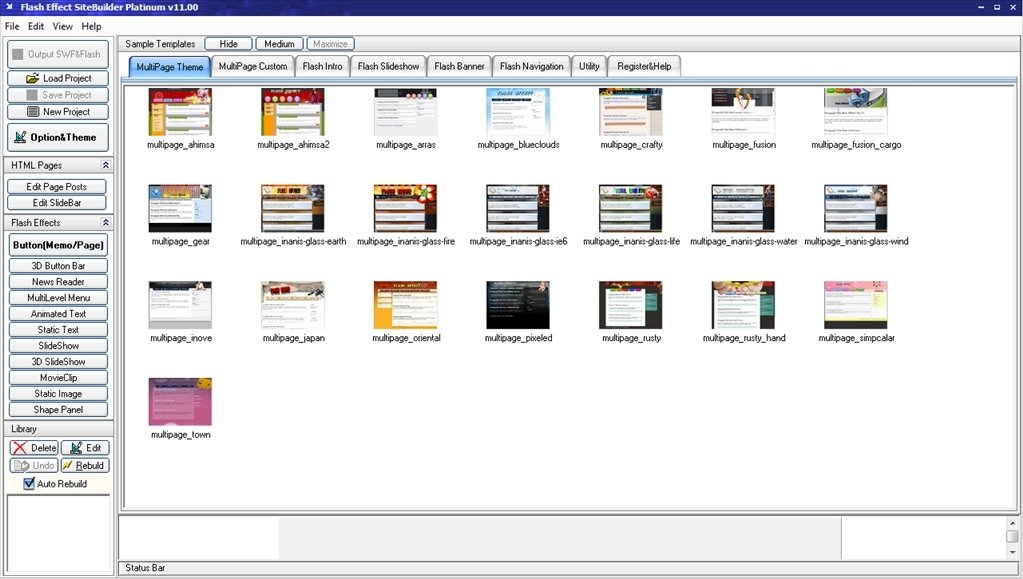Click the library Rebuild button
Screen dimensions: 1023x579
pyautogui.click(x=85, y=465)
